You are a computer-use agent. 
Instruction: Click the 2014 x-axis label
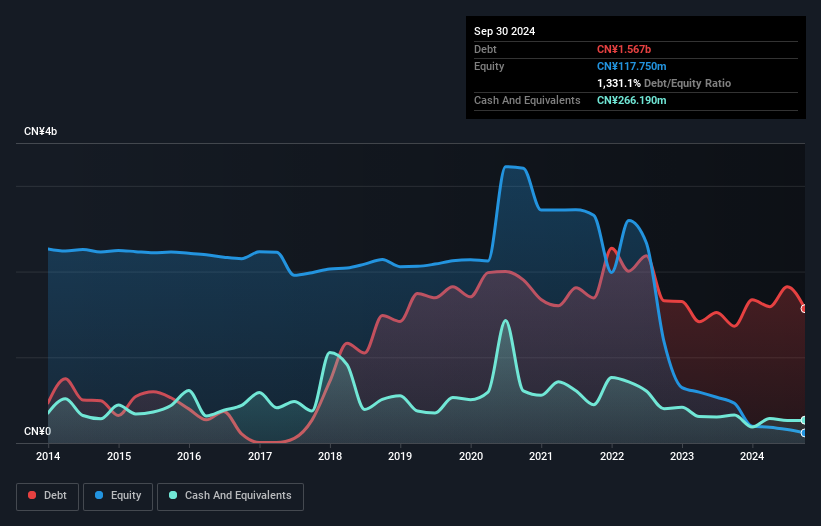(x=48, y=456)
